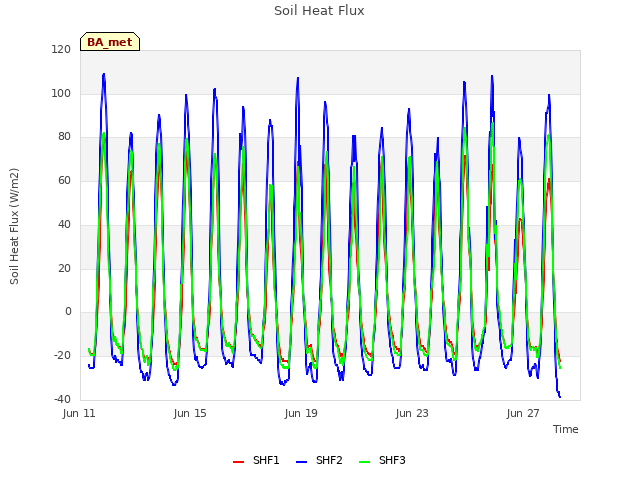The width and height of the screenshot is (640, 480).
Task: Click the 100 y-axis tick label
Action: coord(61,93)
